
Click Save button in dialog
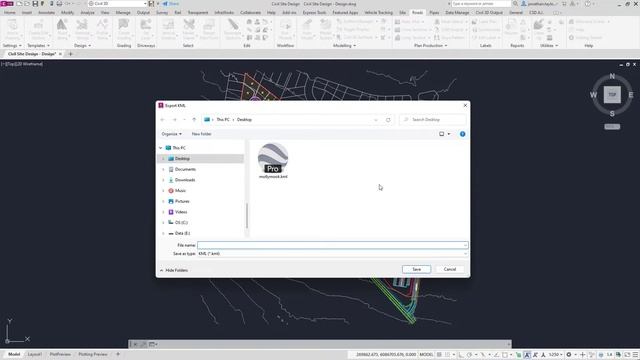pyautogui.click(x=416, y=269)
